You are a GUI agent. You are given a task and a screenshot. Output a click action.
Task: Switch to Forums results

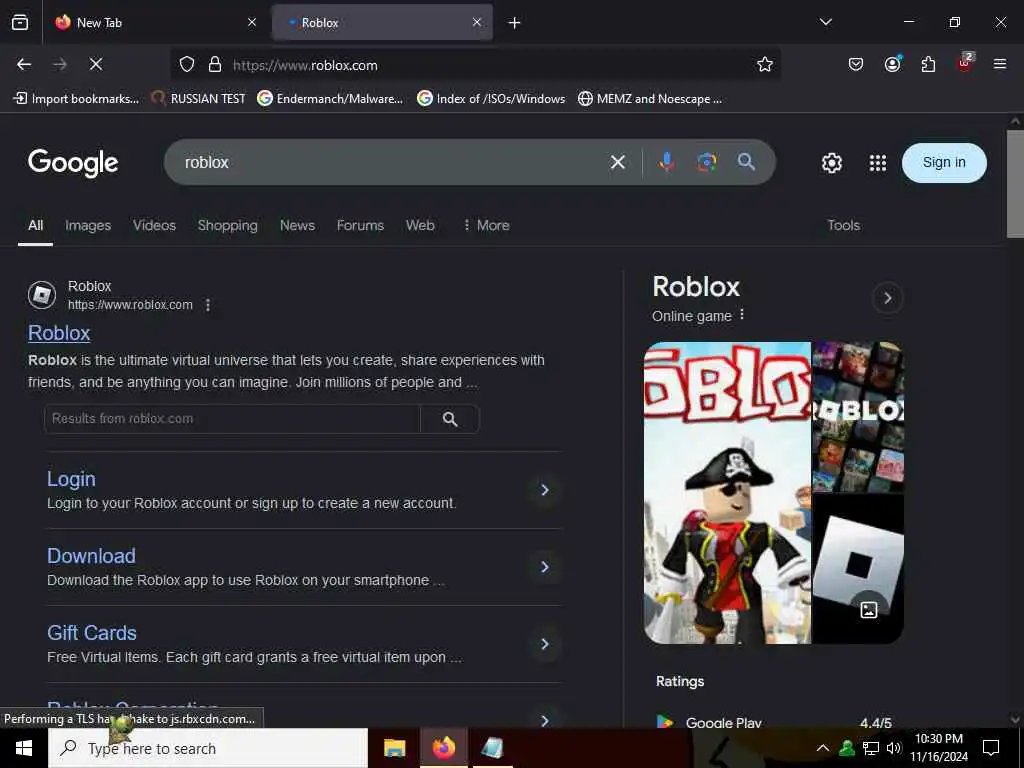(360, 225)
